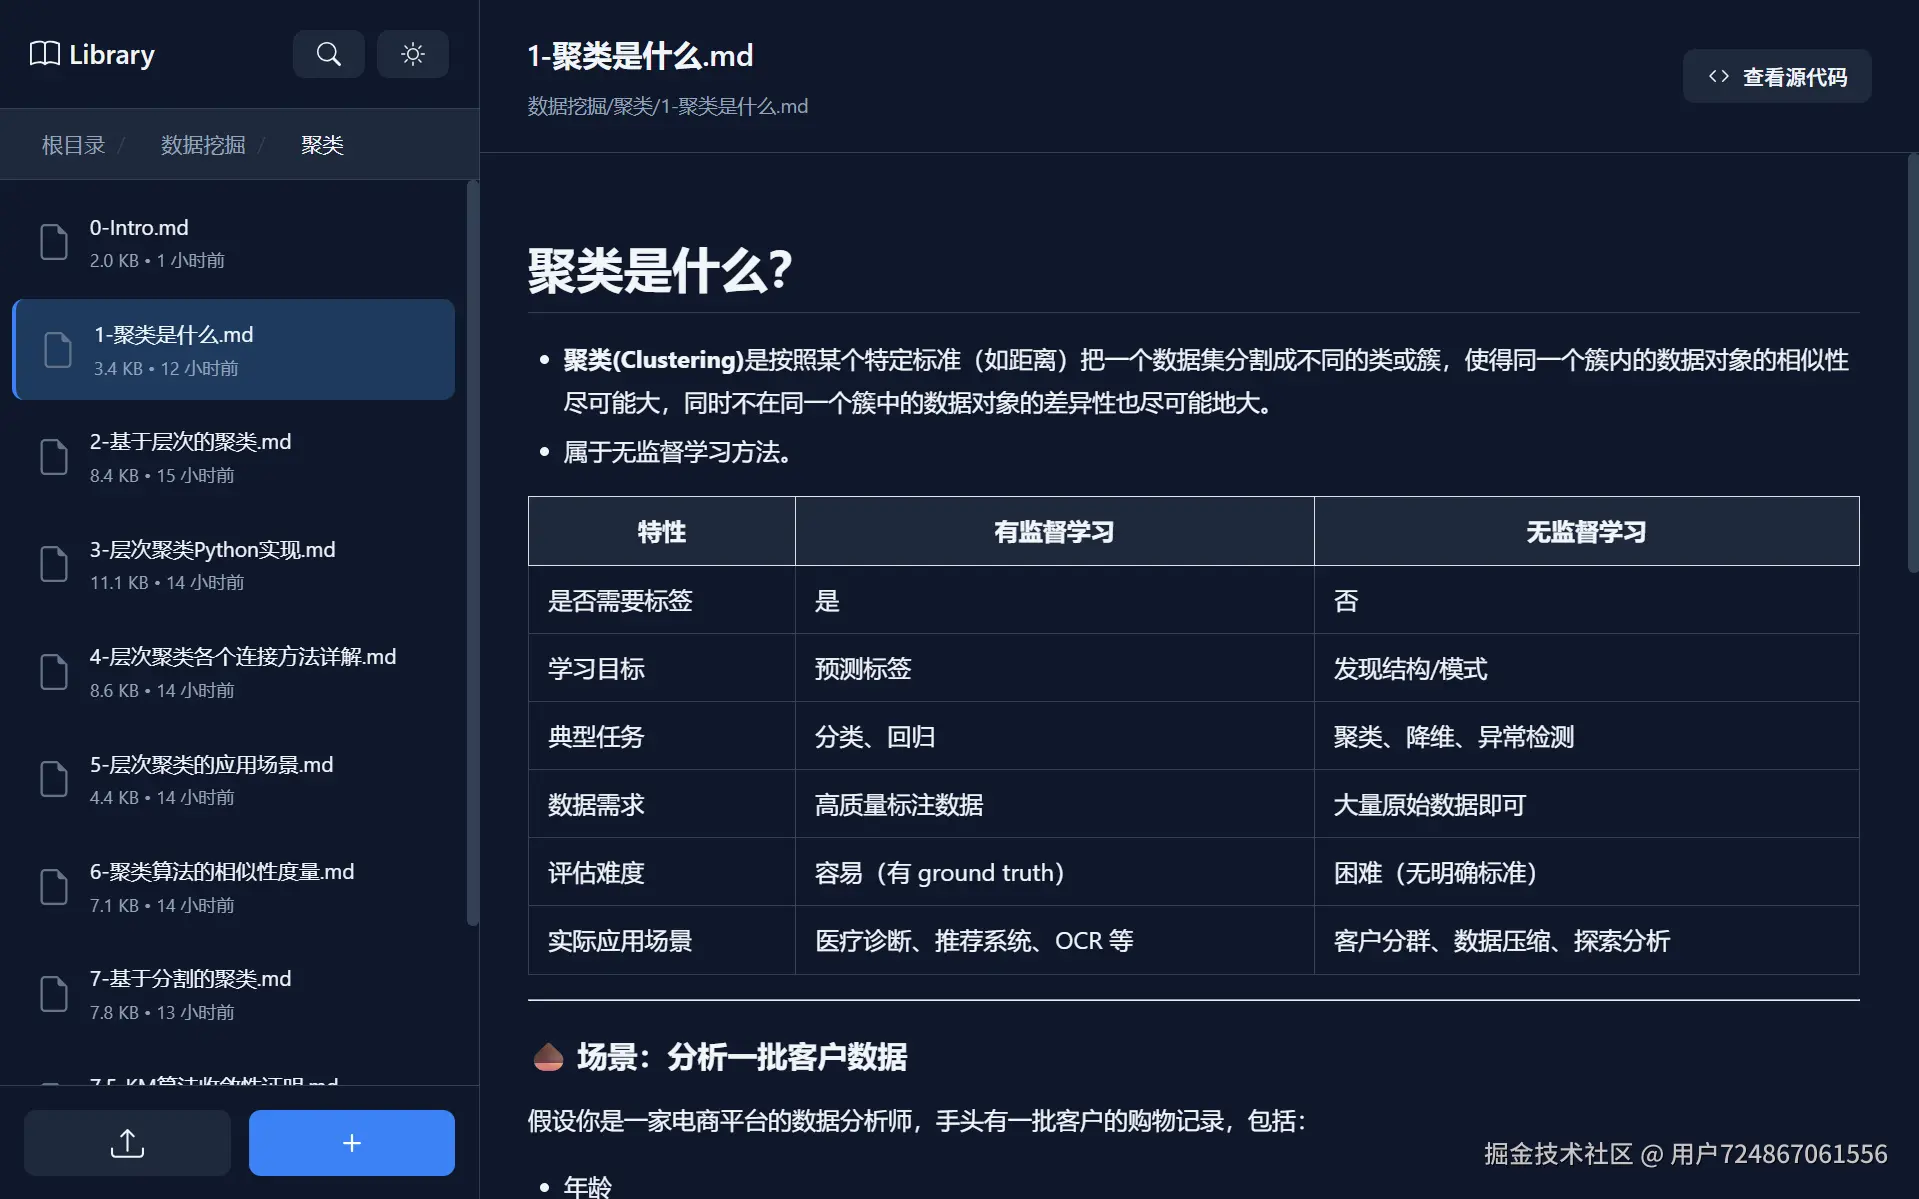This screenshot has width=1919, height=1199.
Task: Open the Library home via the book icon
Action: point(44,54)
